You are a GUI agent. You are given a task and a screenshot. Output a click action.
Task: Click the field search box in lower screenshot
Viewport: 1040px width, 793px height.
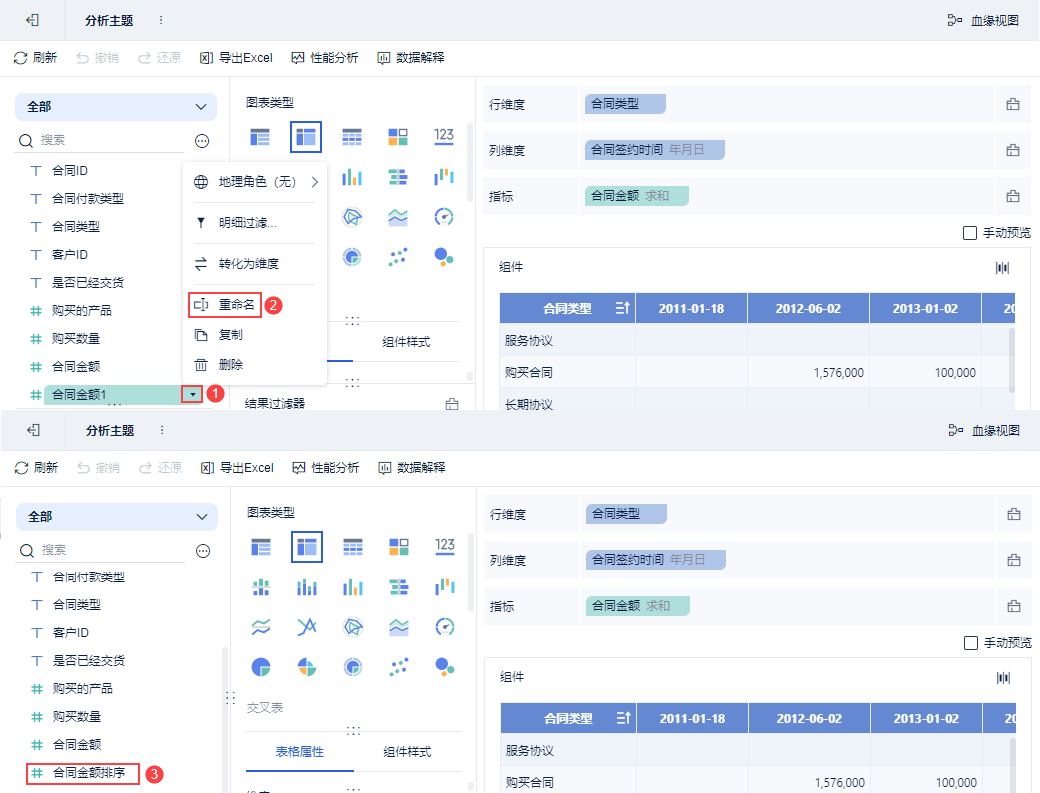tap(101, 550)
